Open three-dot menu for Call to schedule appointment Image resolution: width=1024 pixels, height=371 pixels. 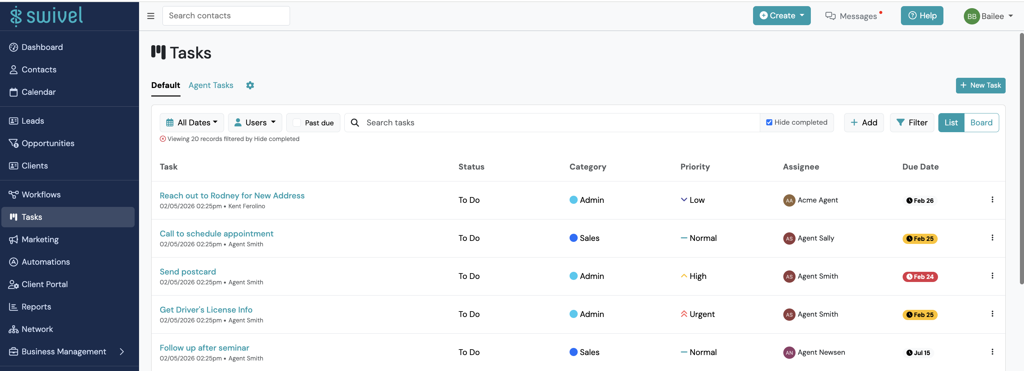pyautogui.click(x=992, y=238)
